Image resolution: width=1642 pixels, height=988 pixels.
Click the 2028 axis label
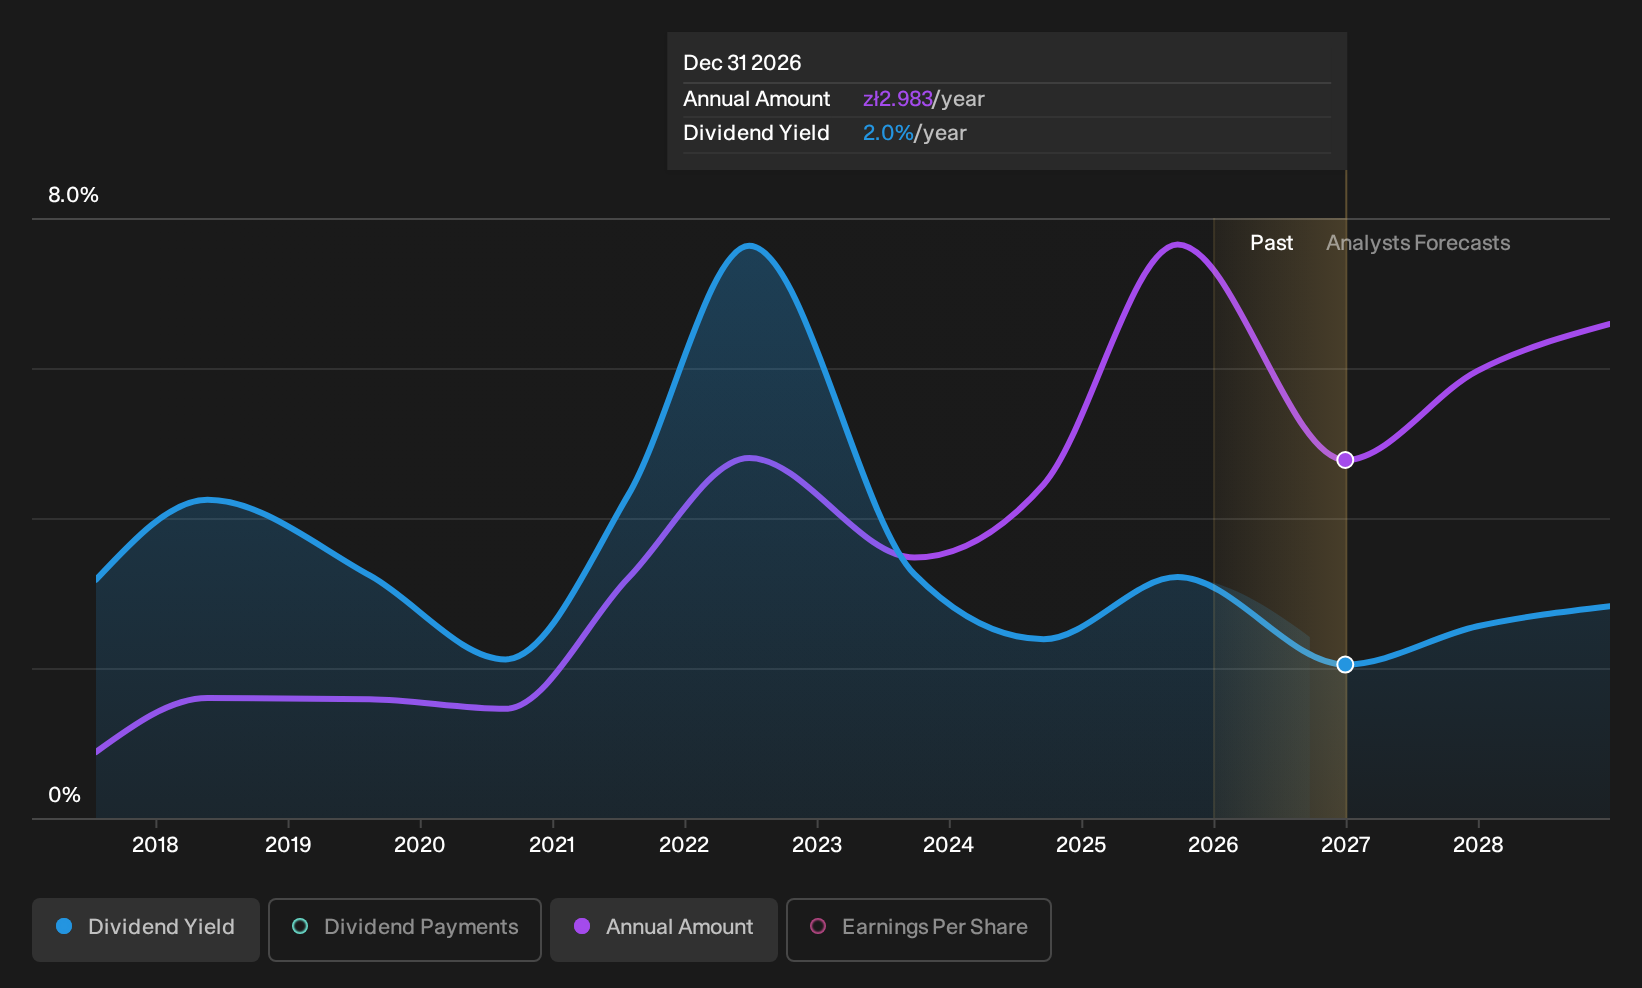pos(1478,845)
